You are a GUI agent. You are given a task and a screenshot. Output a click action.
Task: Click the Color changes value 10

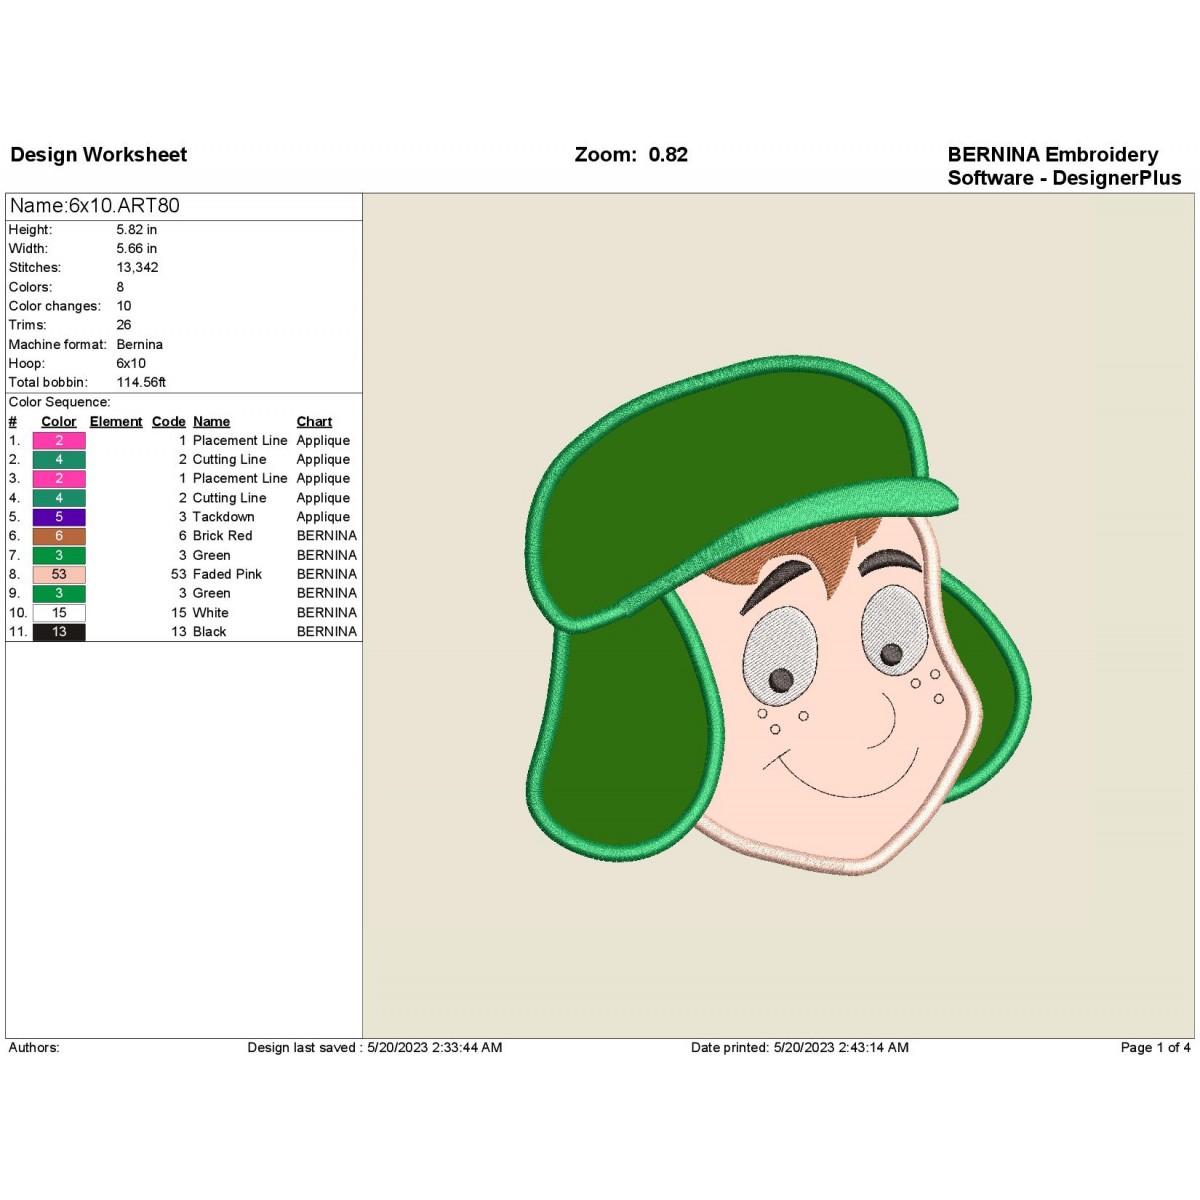point(124,306)
